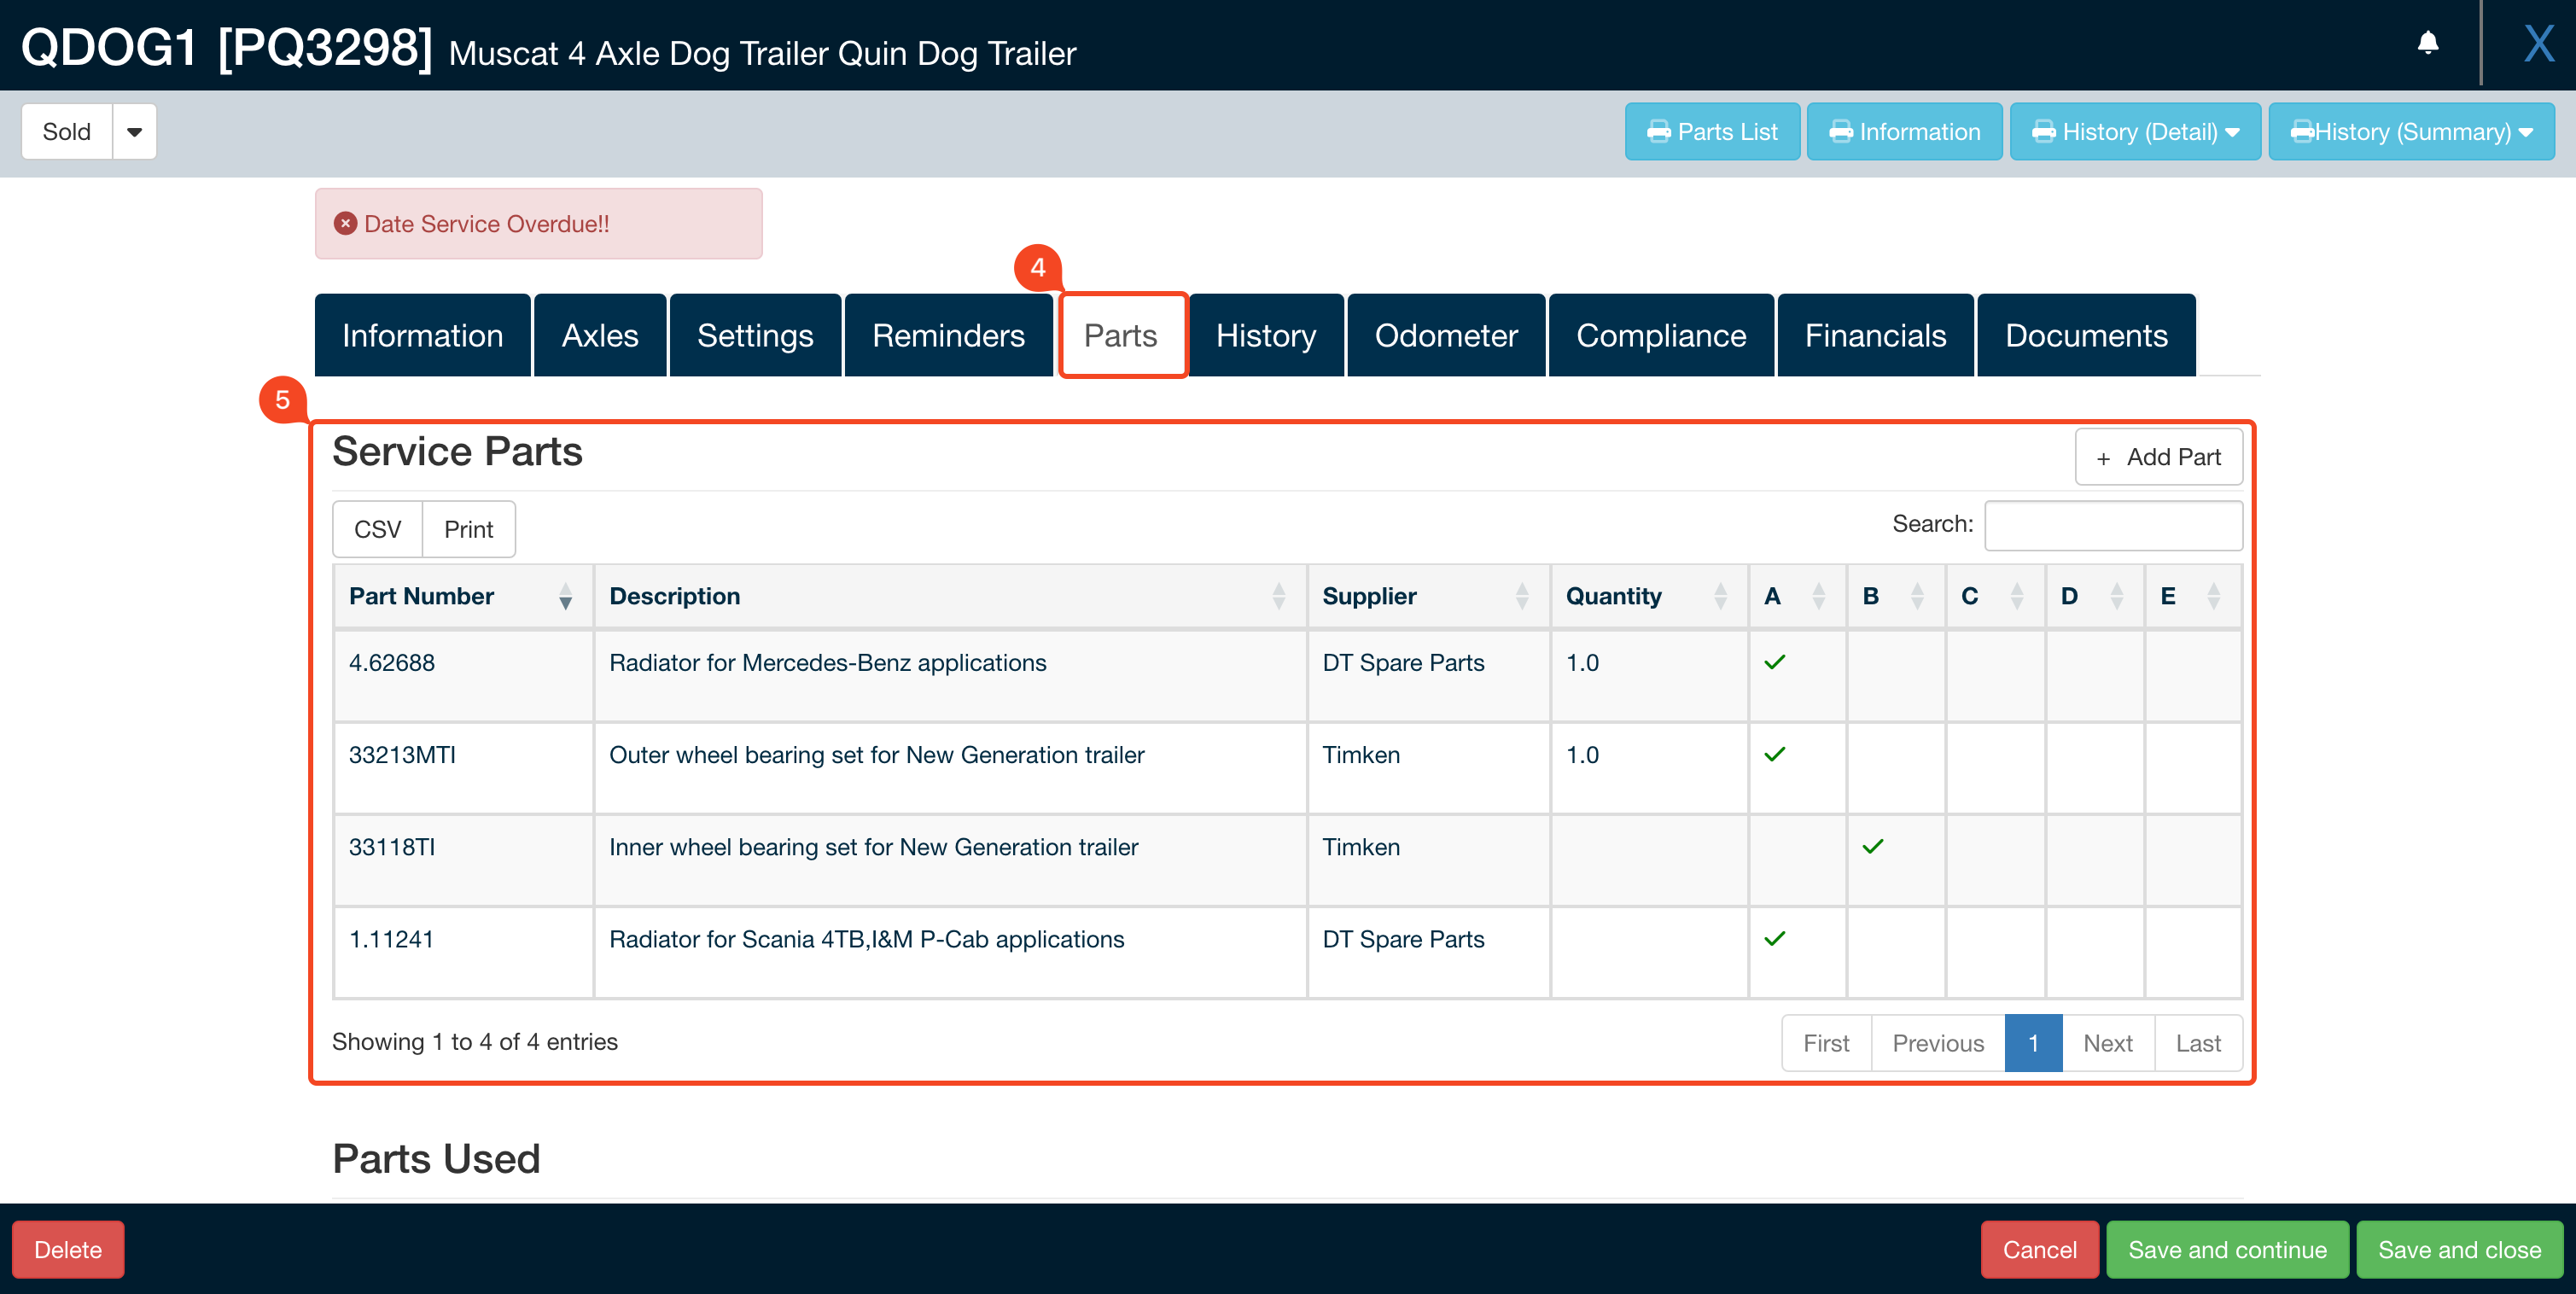Viewport: 2576px width, 1294px height.
Task: Click Inner wheel bearing set description
Action: 873,846
